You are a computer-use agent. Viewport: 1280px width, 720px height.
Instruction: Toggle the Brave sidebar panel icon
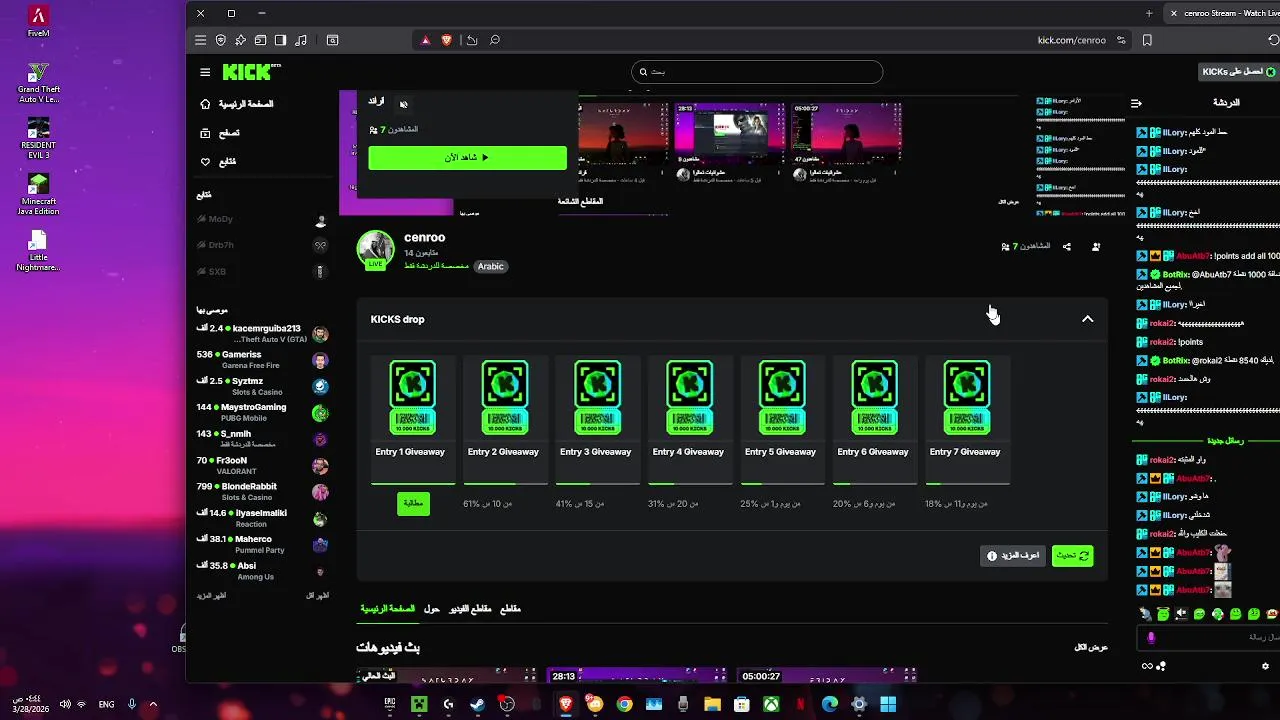coord(281,40)
